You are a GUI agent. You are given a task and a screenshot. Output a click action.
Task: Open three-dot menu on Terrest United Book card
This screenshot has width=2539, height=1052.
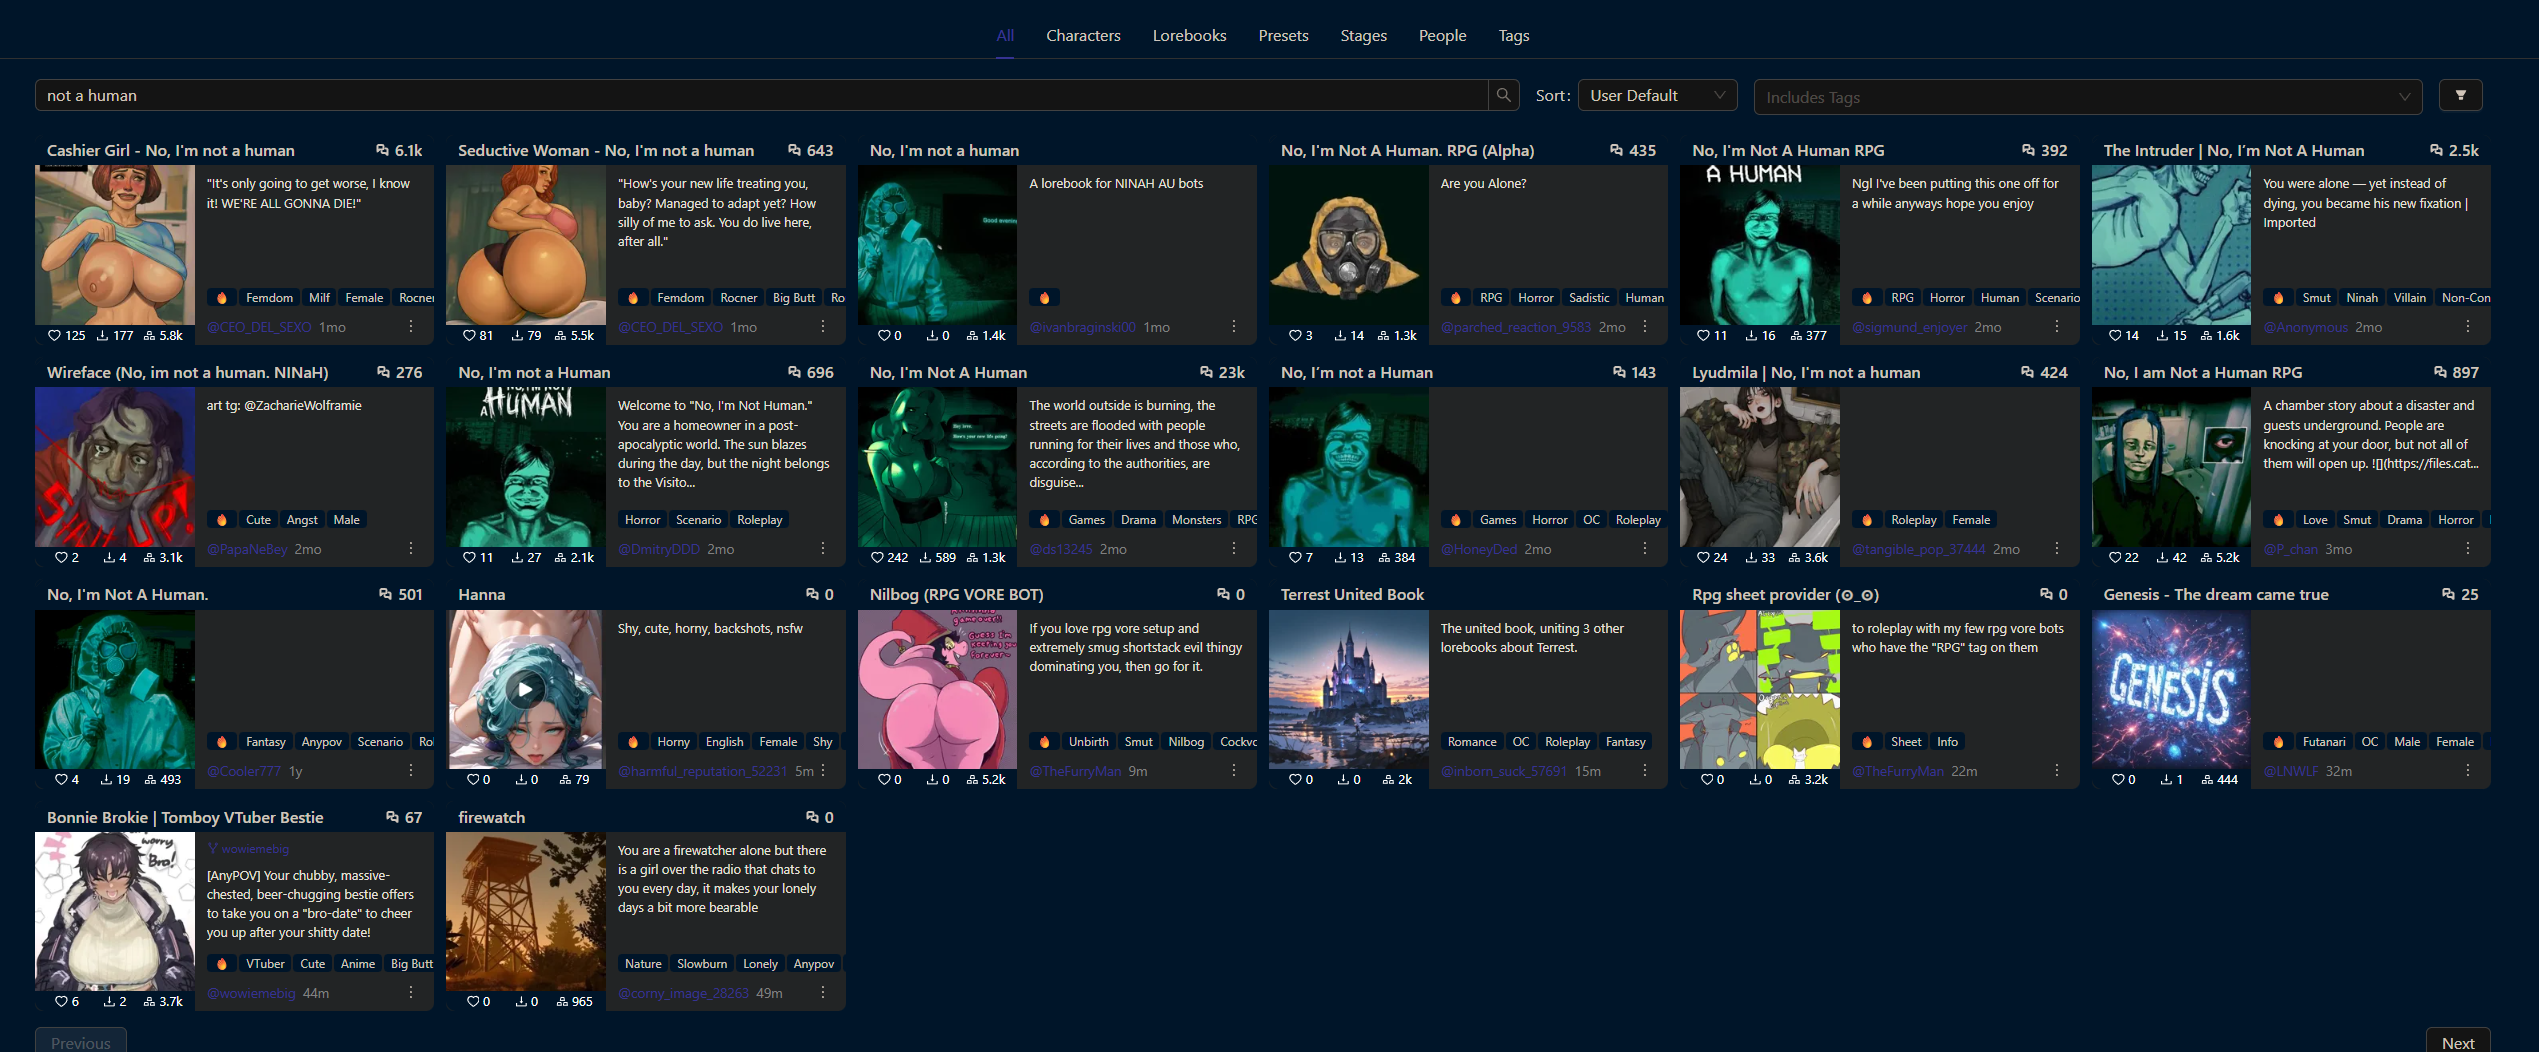point(1645,771)
